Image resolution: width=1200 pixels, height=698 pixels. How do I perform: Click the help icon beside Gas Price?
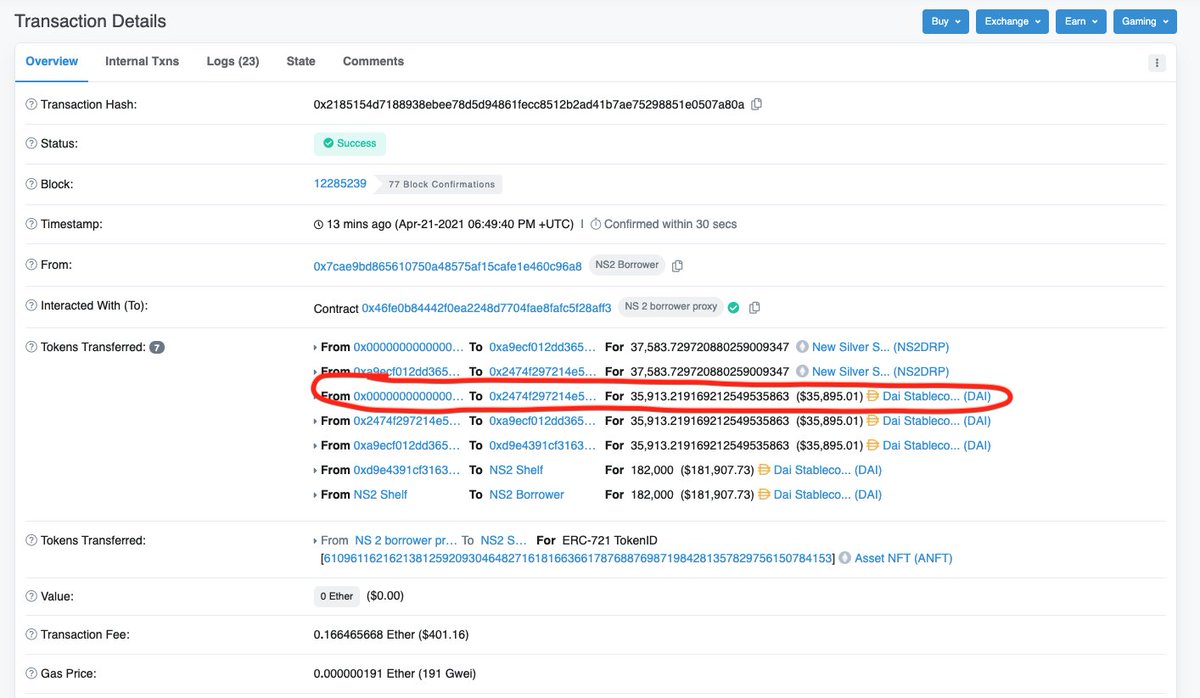point(31,675)
